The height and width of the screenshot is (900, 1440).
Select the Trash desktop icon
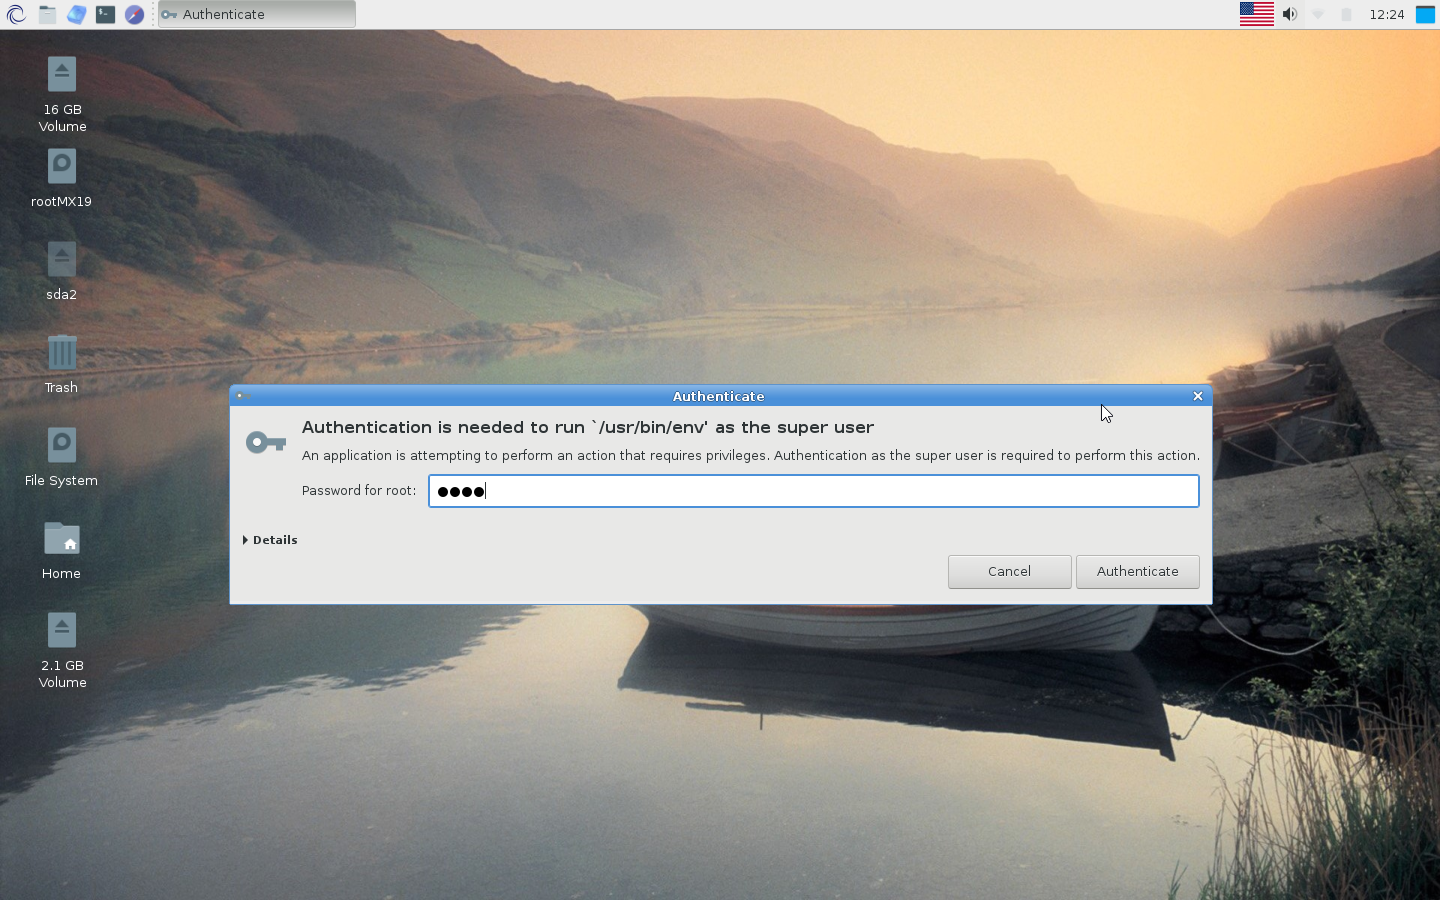coord(62,364)
